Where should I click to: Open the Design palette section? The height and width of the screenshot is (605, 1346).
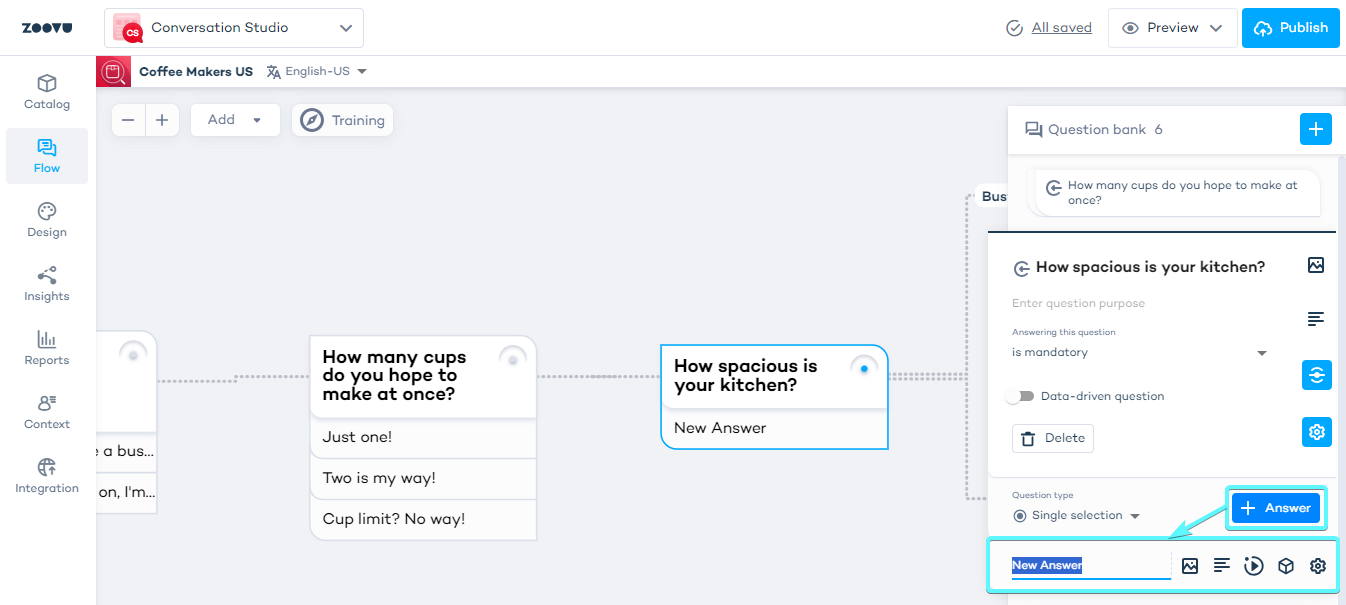click(x=47, y=220)
